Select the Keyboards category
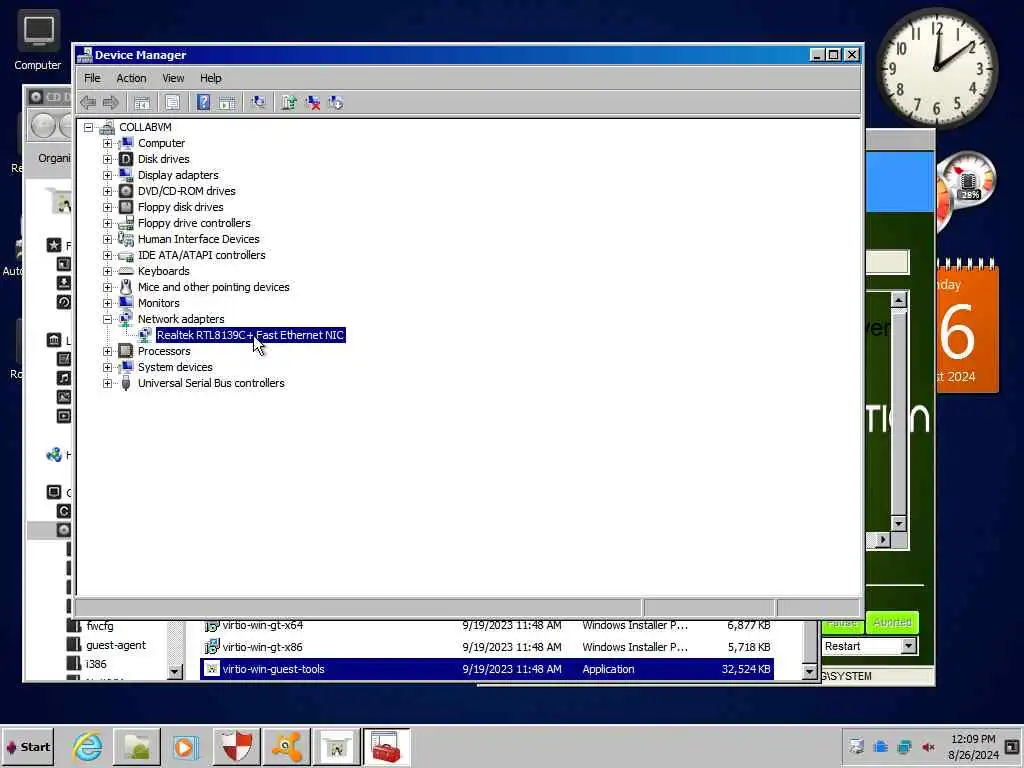Viewport: 1024px width, 768px height. tap(163, 271)
